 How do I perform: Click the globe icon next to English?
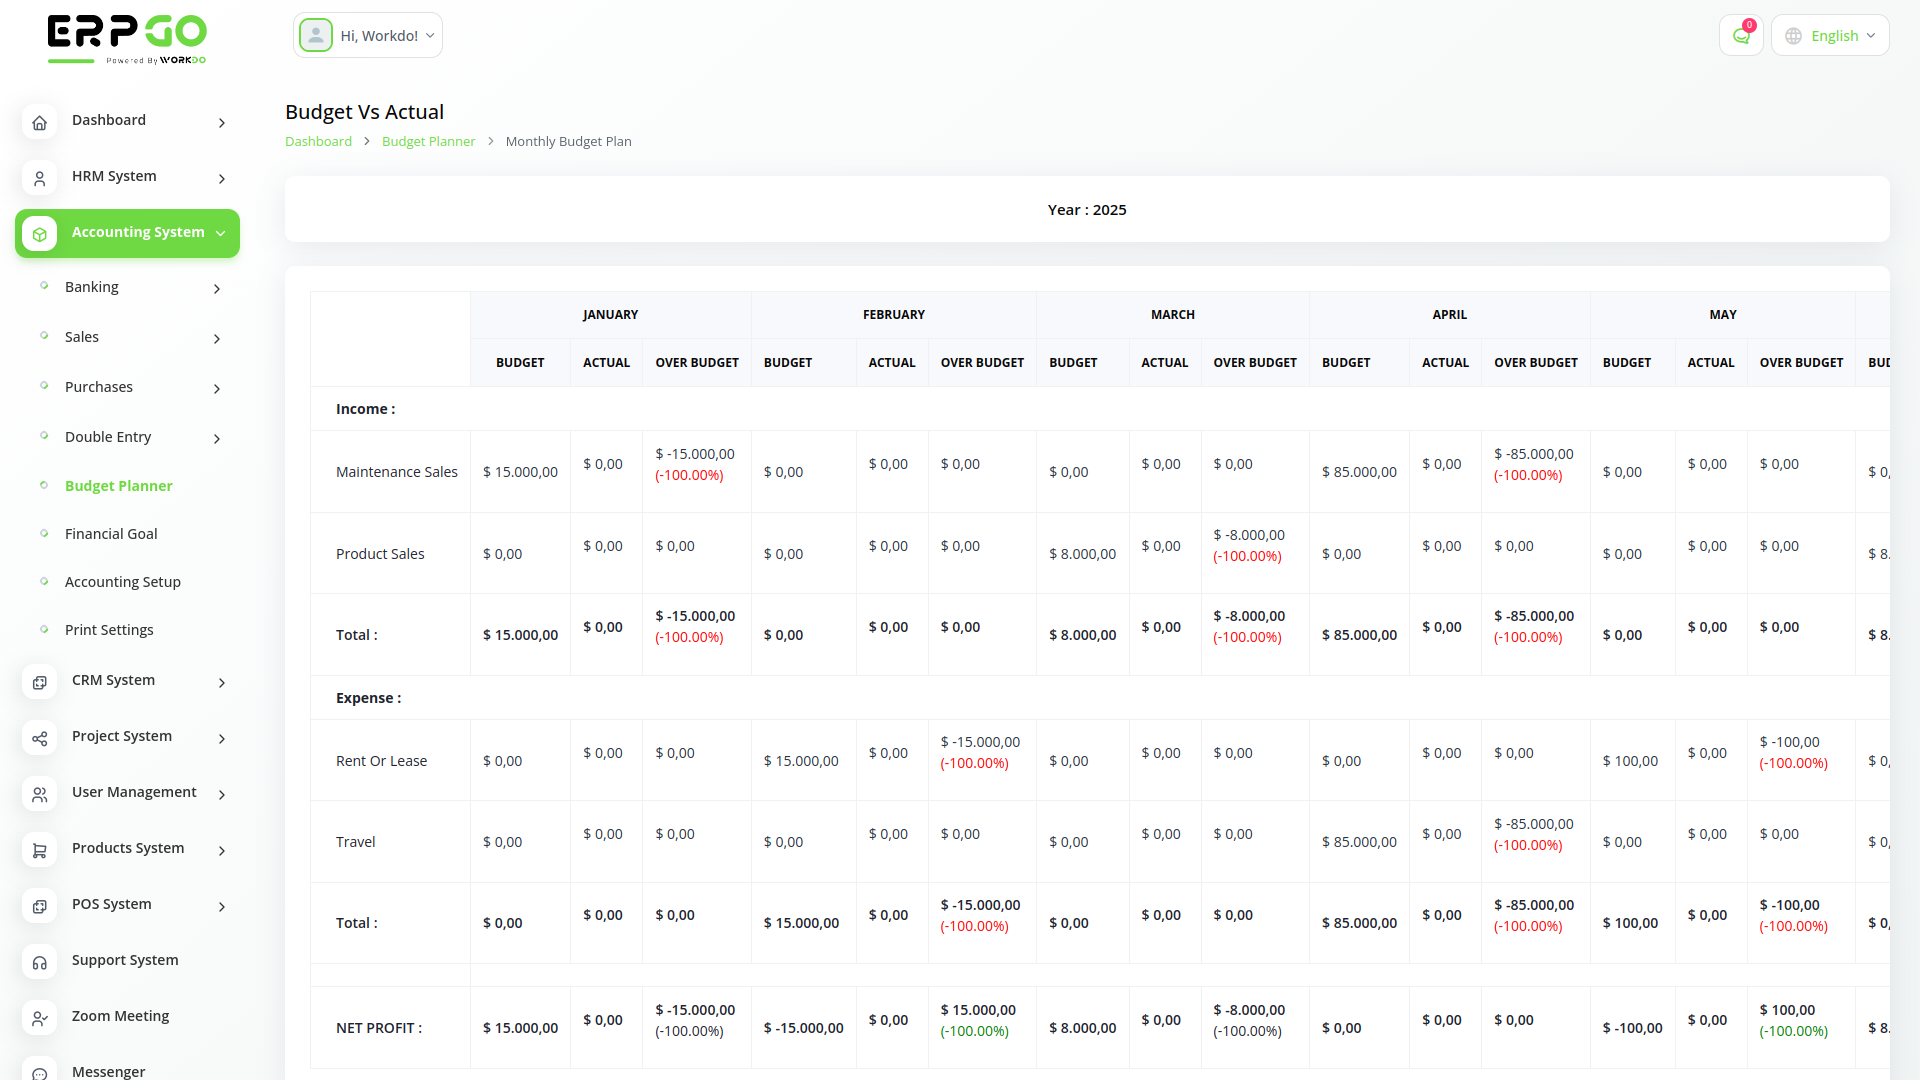point(1793,35)
